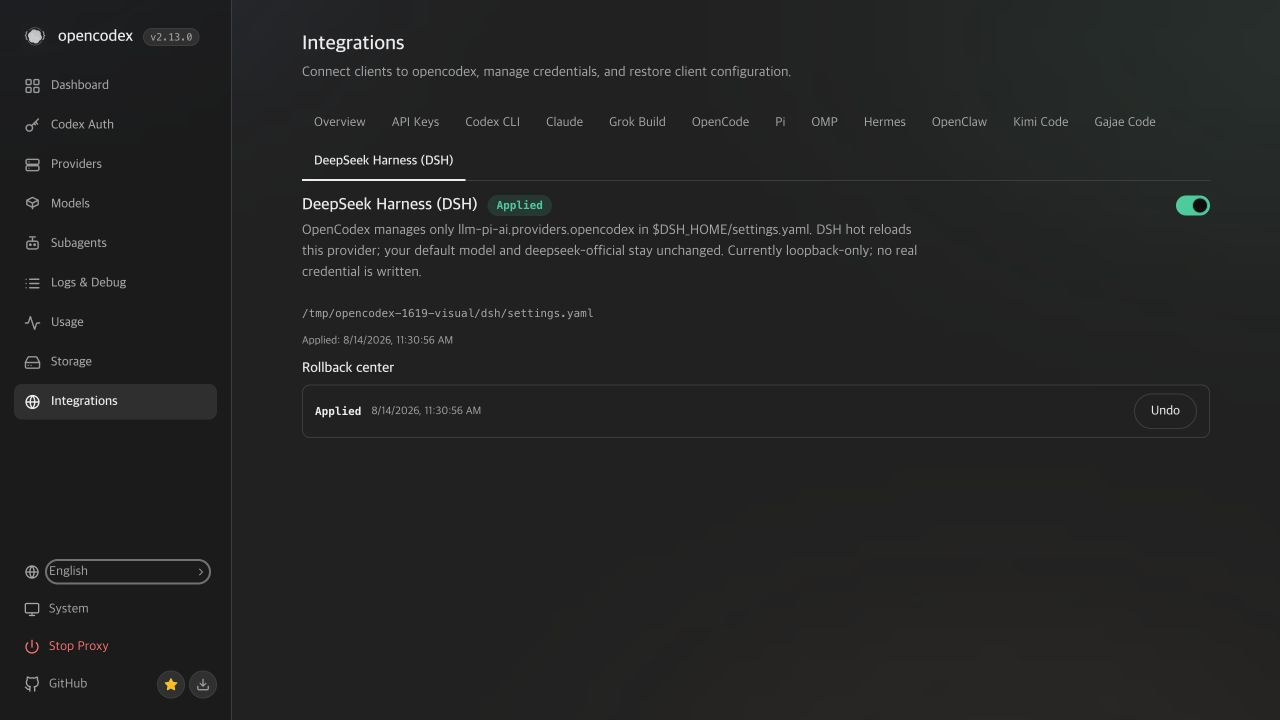Open Subagents via its robot icon
Viewport: 1280px width, 720px height.
pyautogui.click(x=32, y=243)
